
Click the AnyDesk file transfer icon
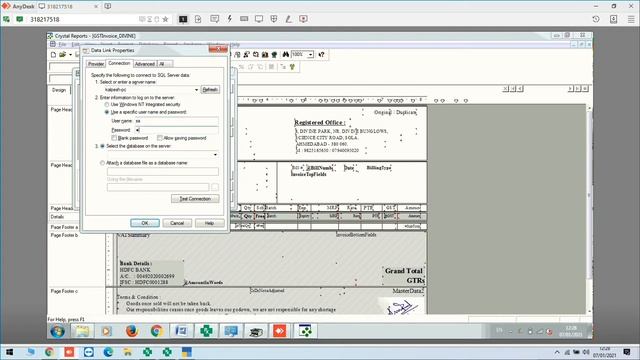click(198, 19)
